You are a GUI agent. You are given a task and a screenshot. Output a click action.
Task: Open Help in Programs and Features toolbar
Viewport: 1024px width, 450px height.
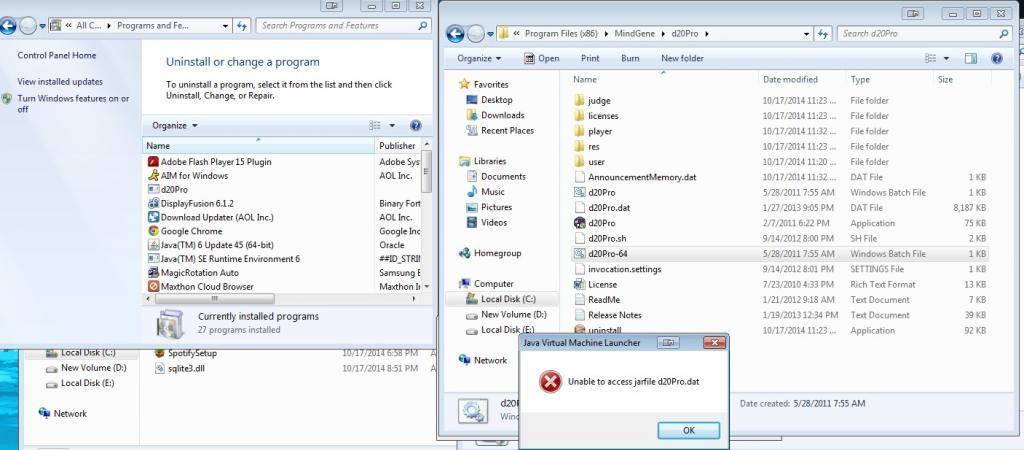415,125
